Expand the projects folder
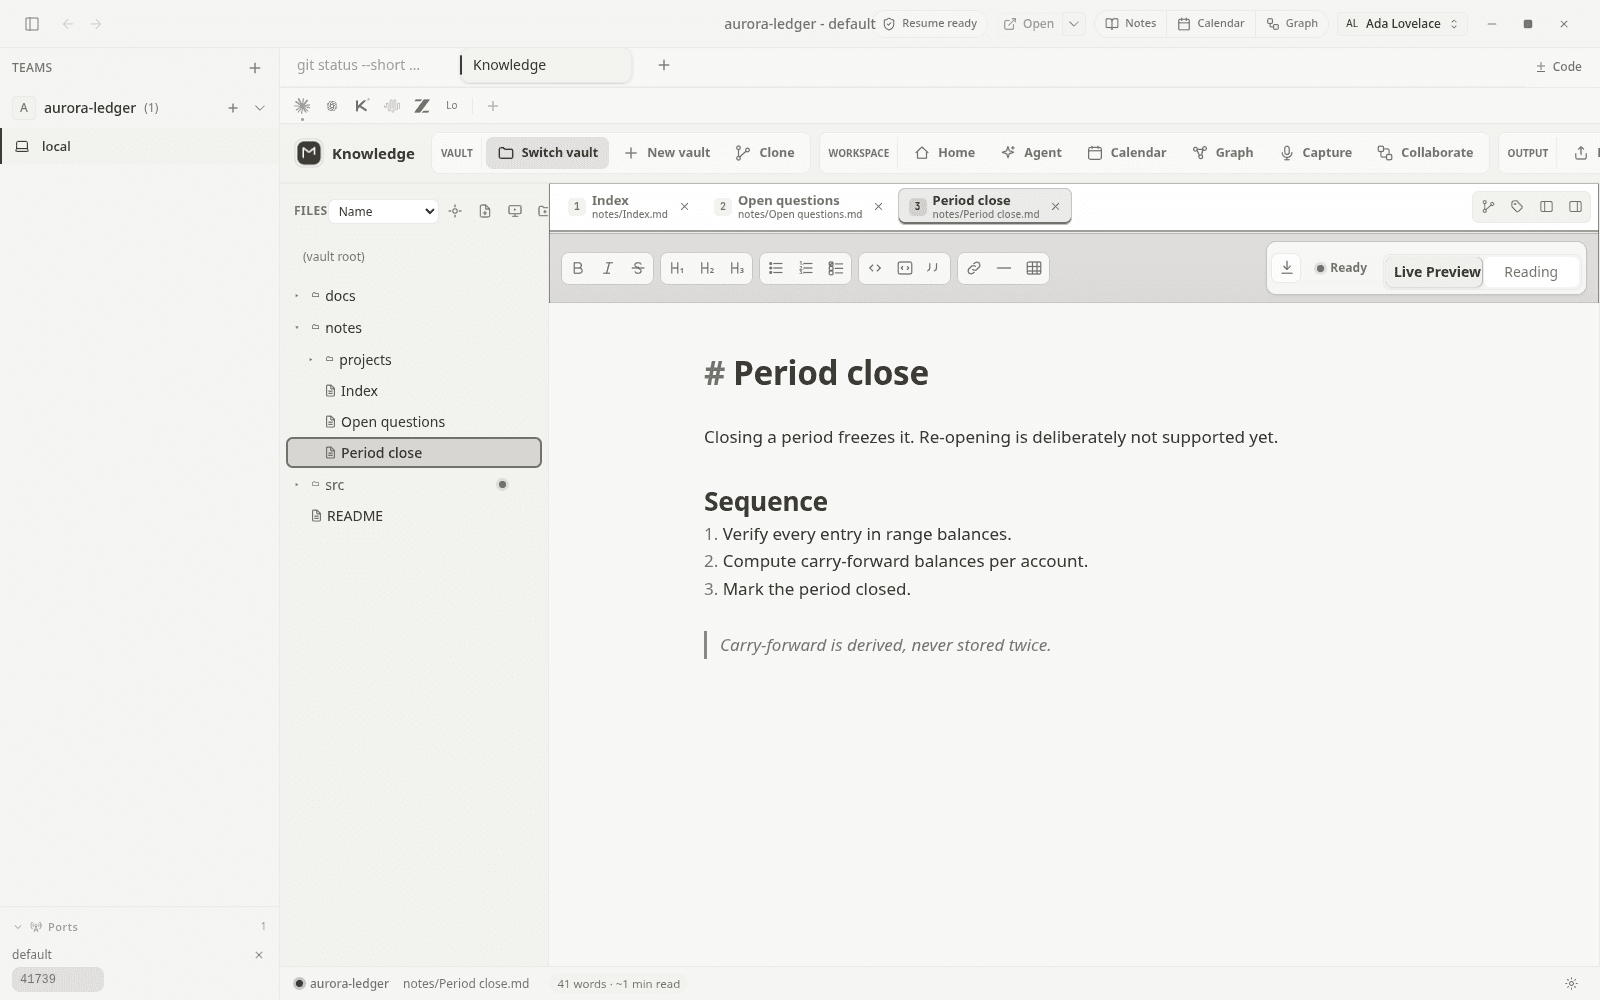 [x=311, y=360]
